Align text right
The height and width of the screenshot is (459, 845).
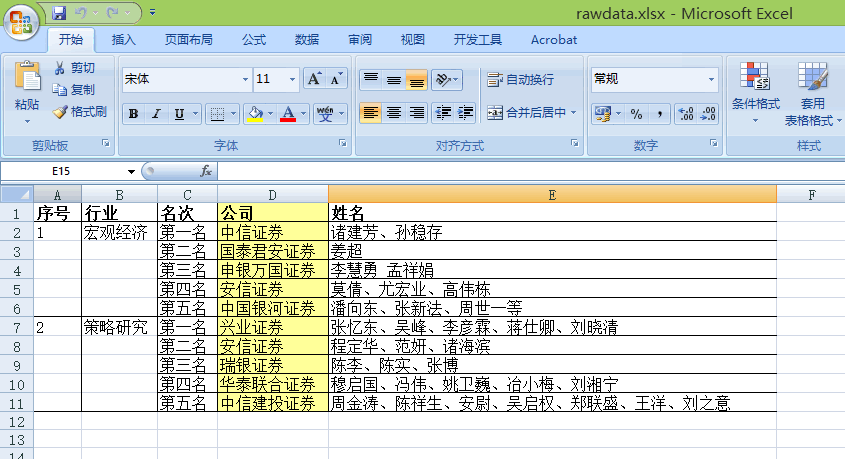point(417,113)
